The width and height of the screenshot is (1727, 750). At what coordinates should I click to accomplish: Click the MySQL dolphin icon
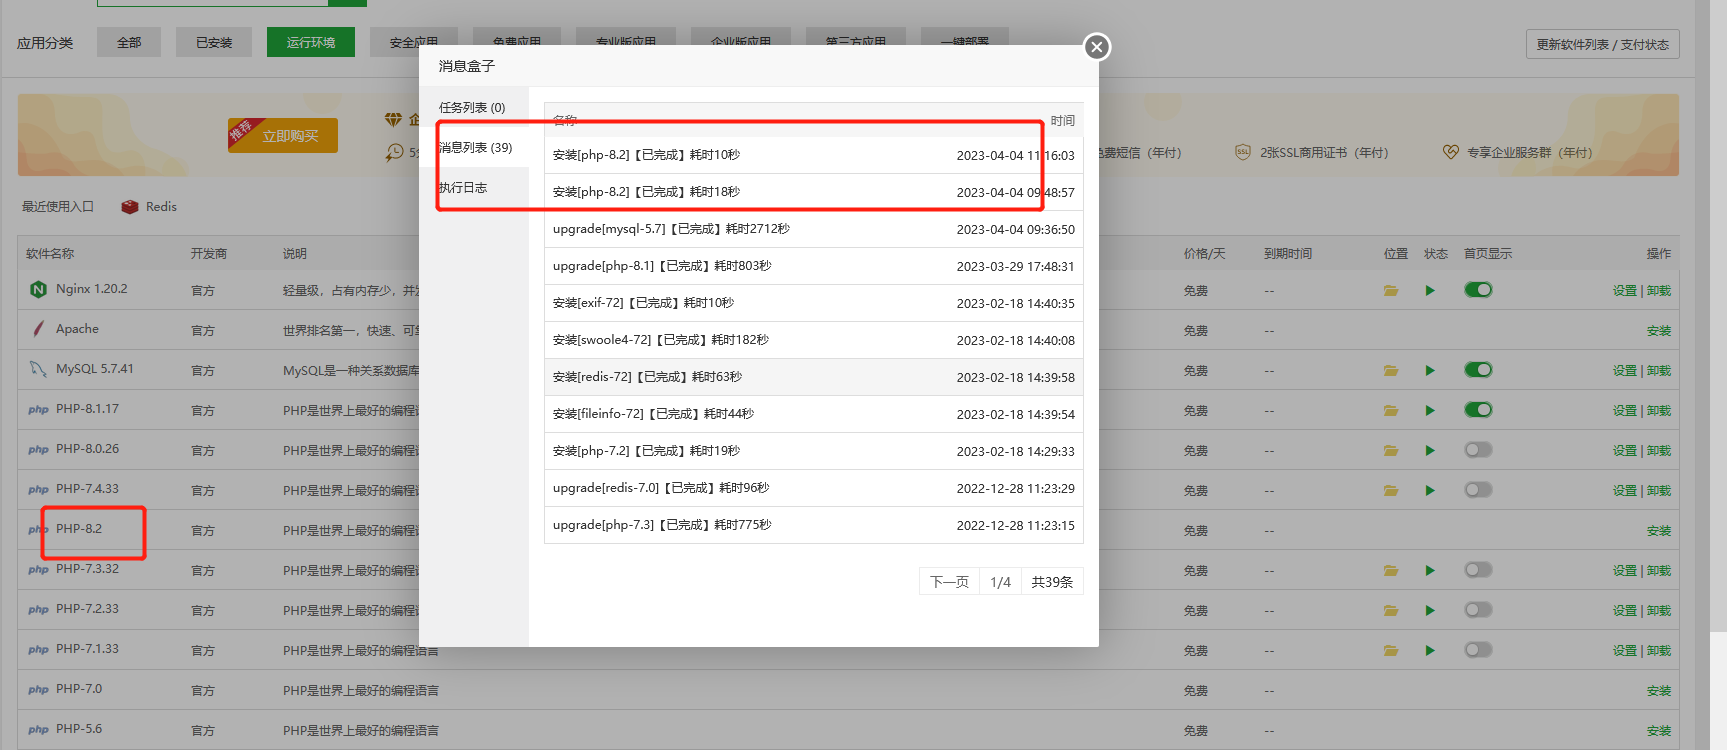[x=38, y=369]
